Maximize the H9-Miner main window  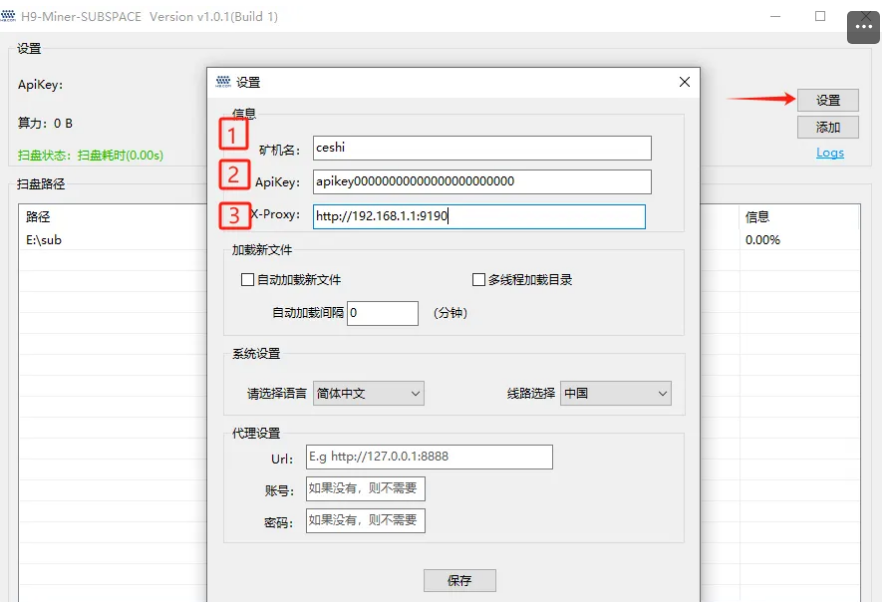(820, 16)
